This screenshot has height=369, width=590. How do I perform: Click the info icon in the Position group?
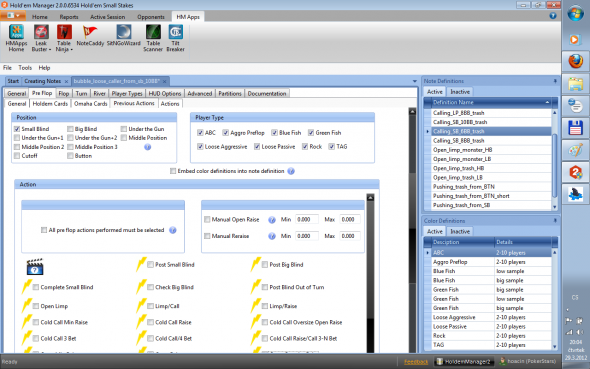148,147
